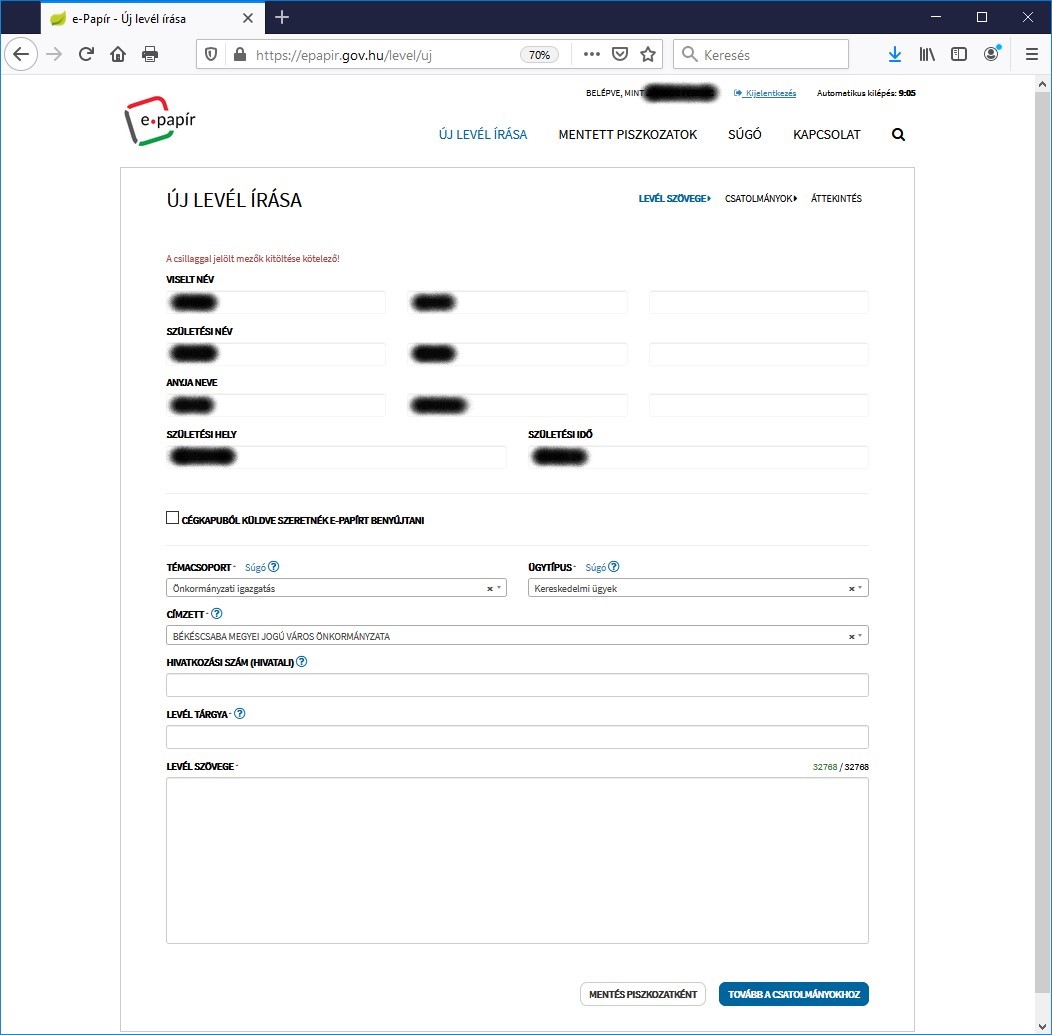
Task: Switch to Mentett Piszkozatok
Action: [x=628, y=134]
